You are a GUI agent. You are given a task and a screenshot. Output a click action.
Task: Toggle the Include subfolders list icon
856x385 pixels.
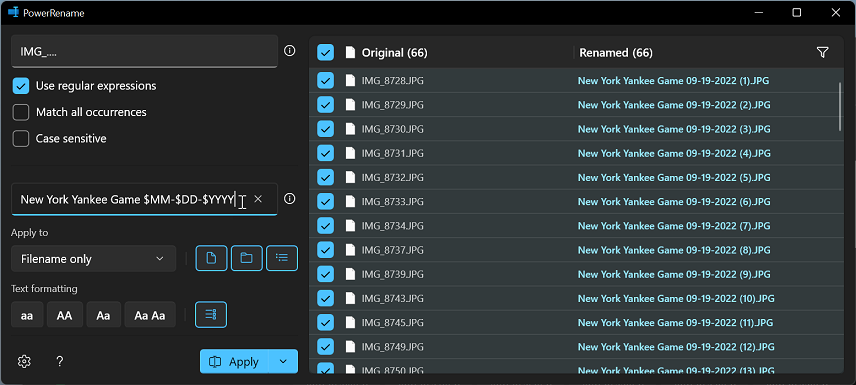[282, 258]
